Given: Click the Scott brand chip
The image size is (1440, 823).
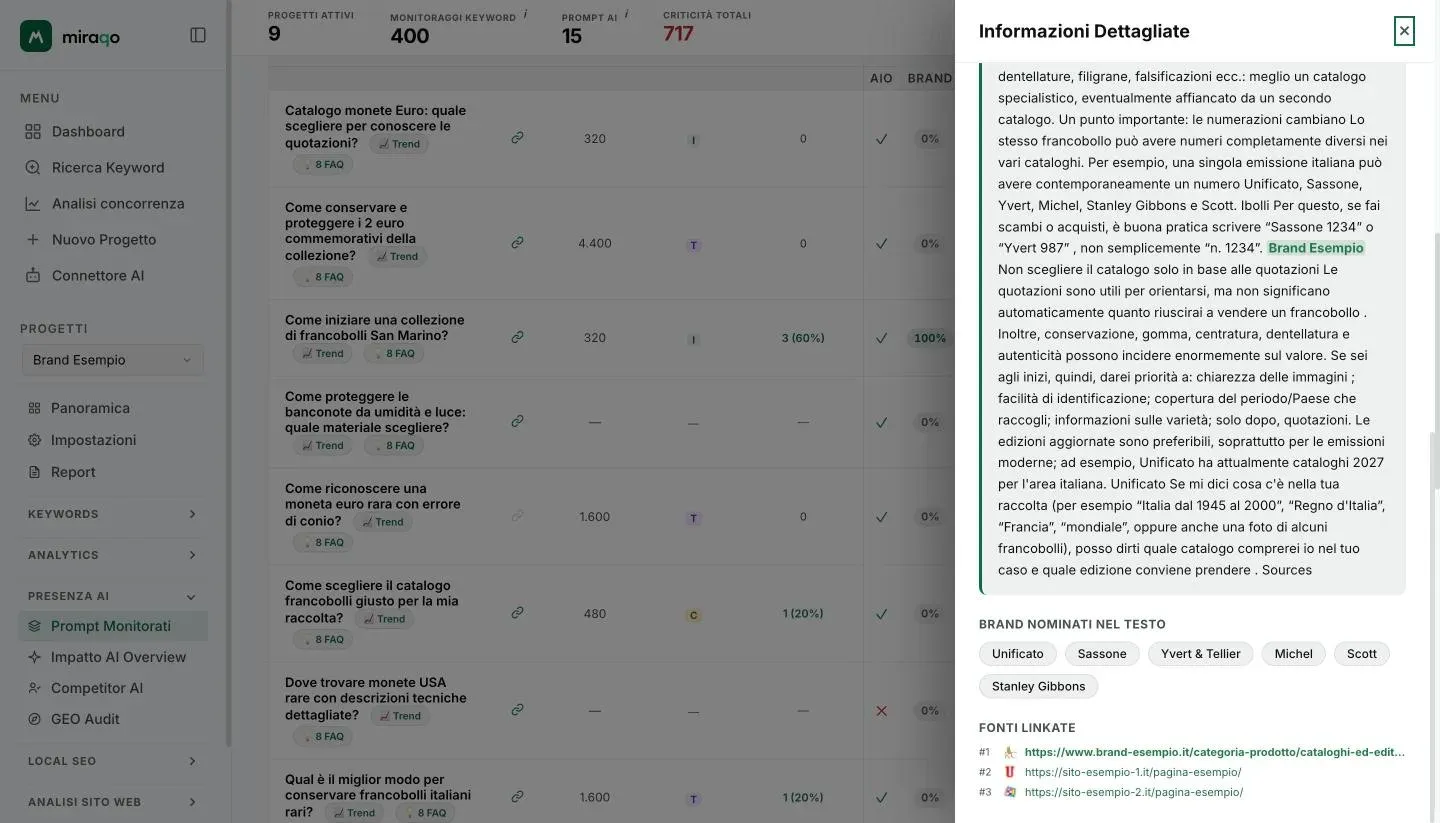Looking at the screenshot, I should click(1361, 654).
